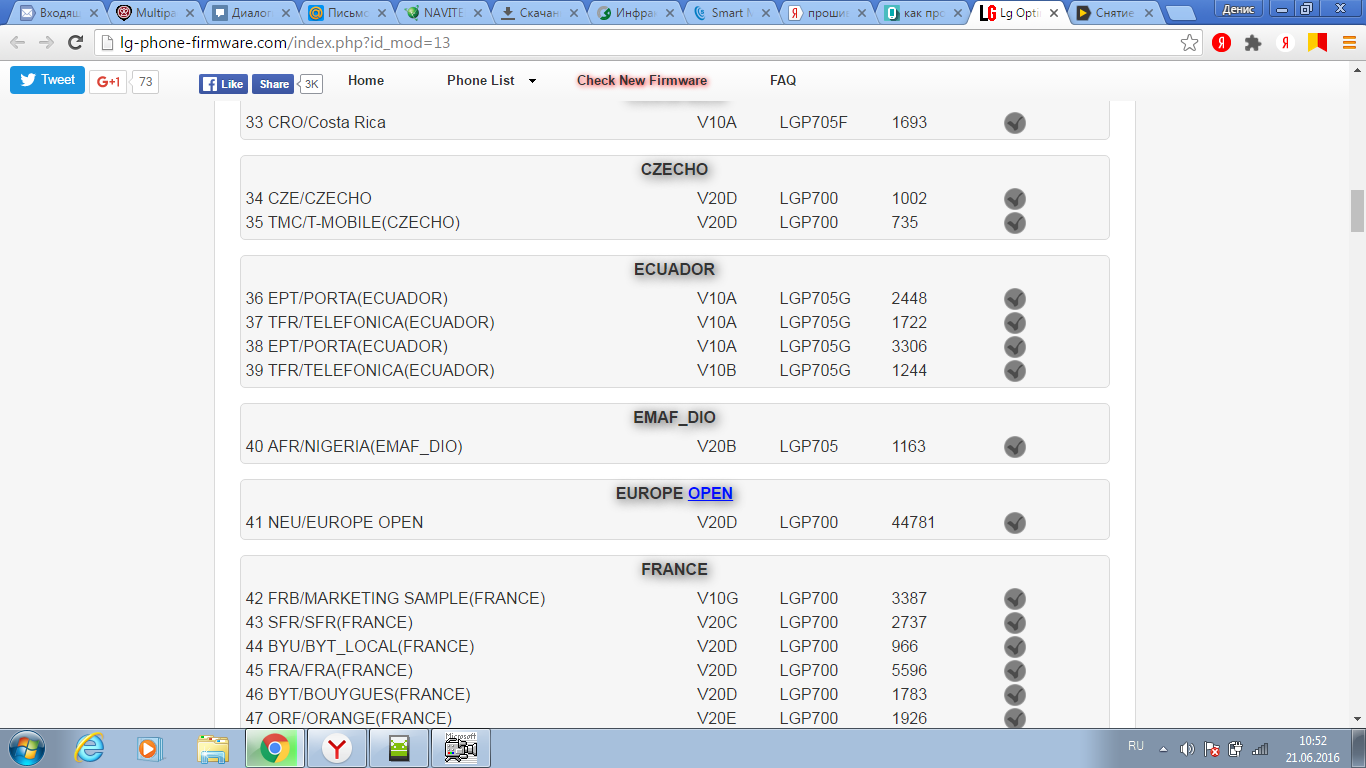The image size is (1366, 768).
Task: Click the checkmark for 42 FRB/MARKETING SAMPLE(FRANCE)
Action: [x=1015, y=599]
